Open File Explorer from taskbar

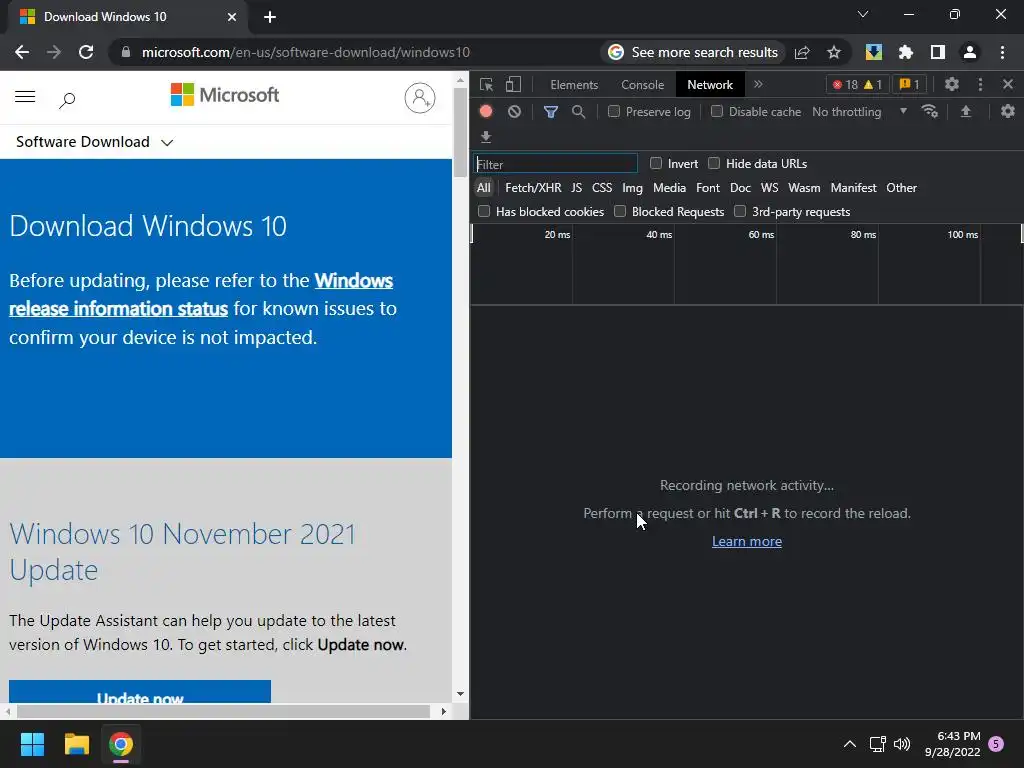coord(76,744)
